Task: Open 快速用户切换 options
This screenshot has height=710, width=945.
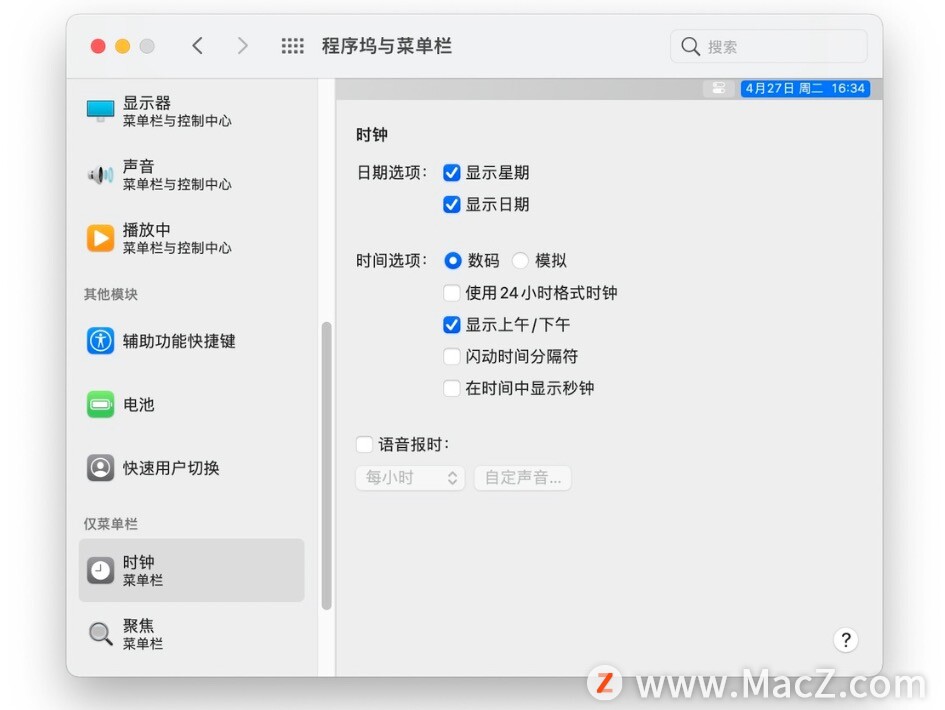Action: coord(160,467)
